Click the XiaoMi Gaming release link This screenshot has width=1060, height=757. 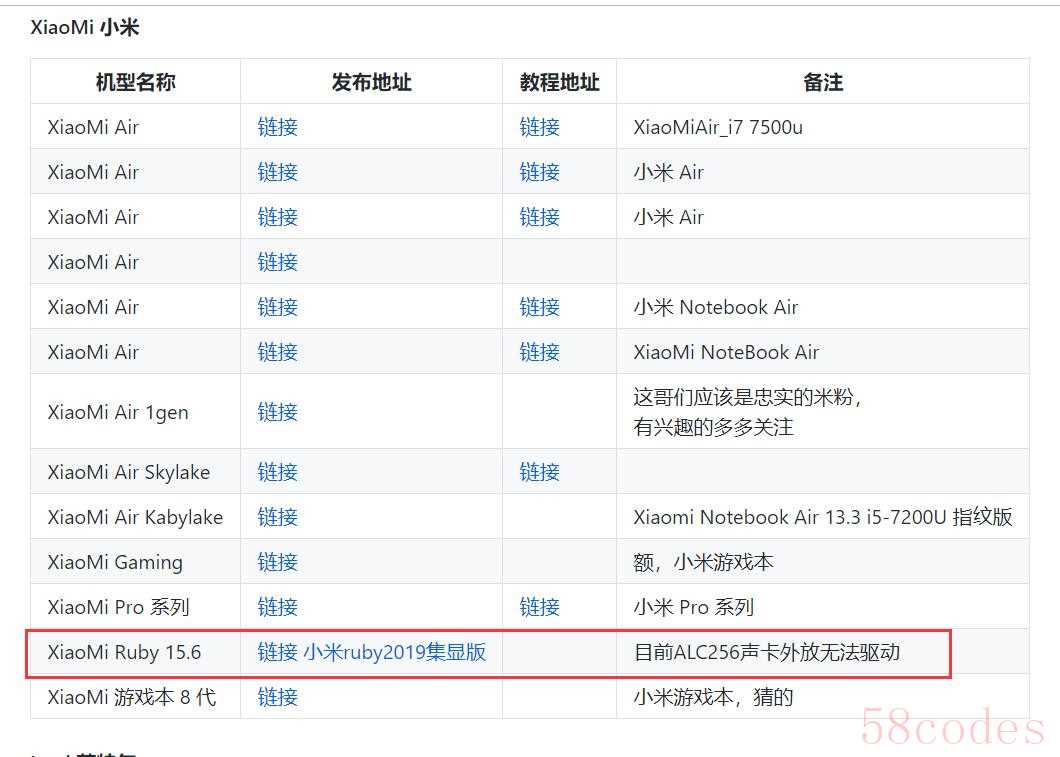[x=277, y=562]
